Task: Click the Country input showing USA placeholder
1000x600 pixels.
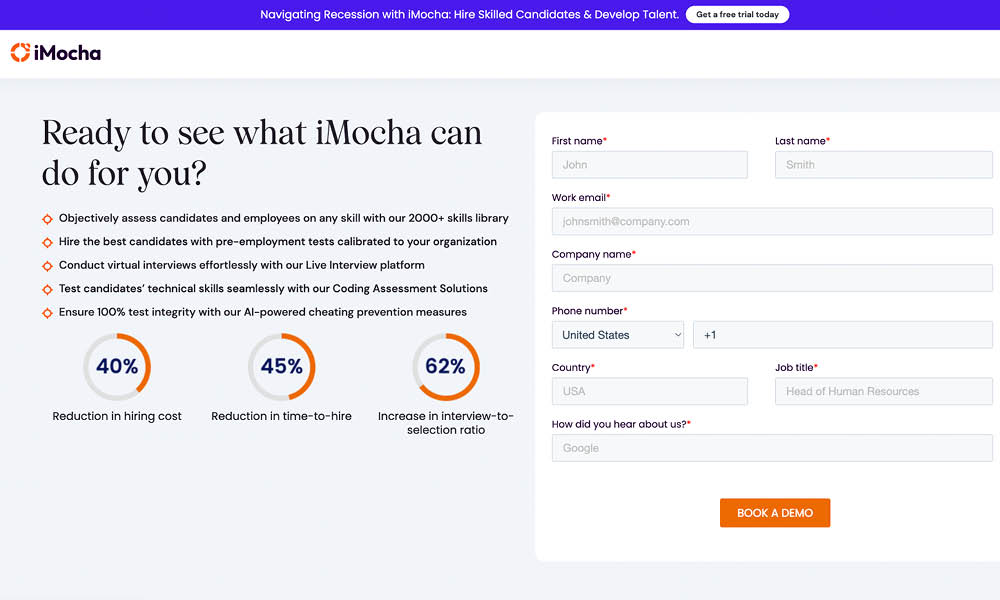Action: (649, 391)
